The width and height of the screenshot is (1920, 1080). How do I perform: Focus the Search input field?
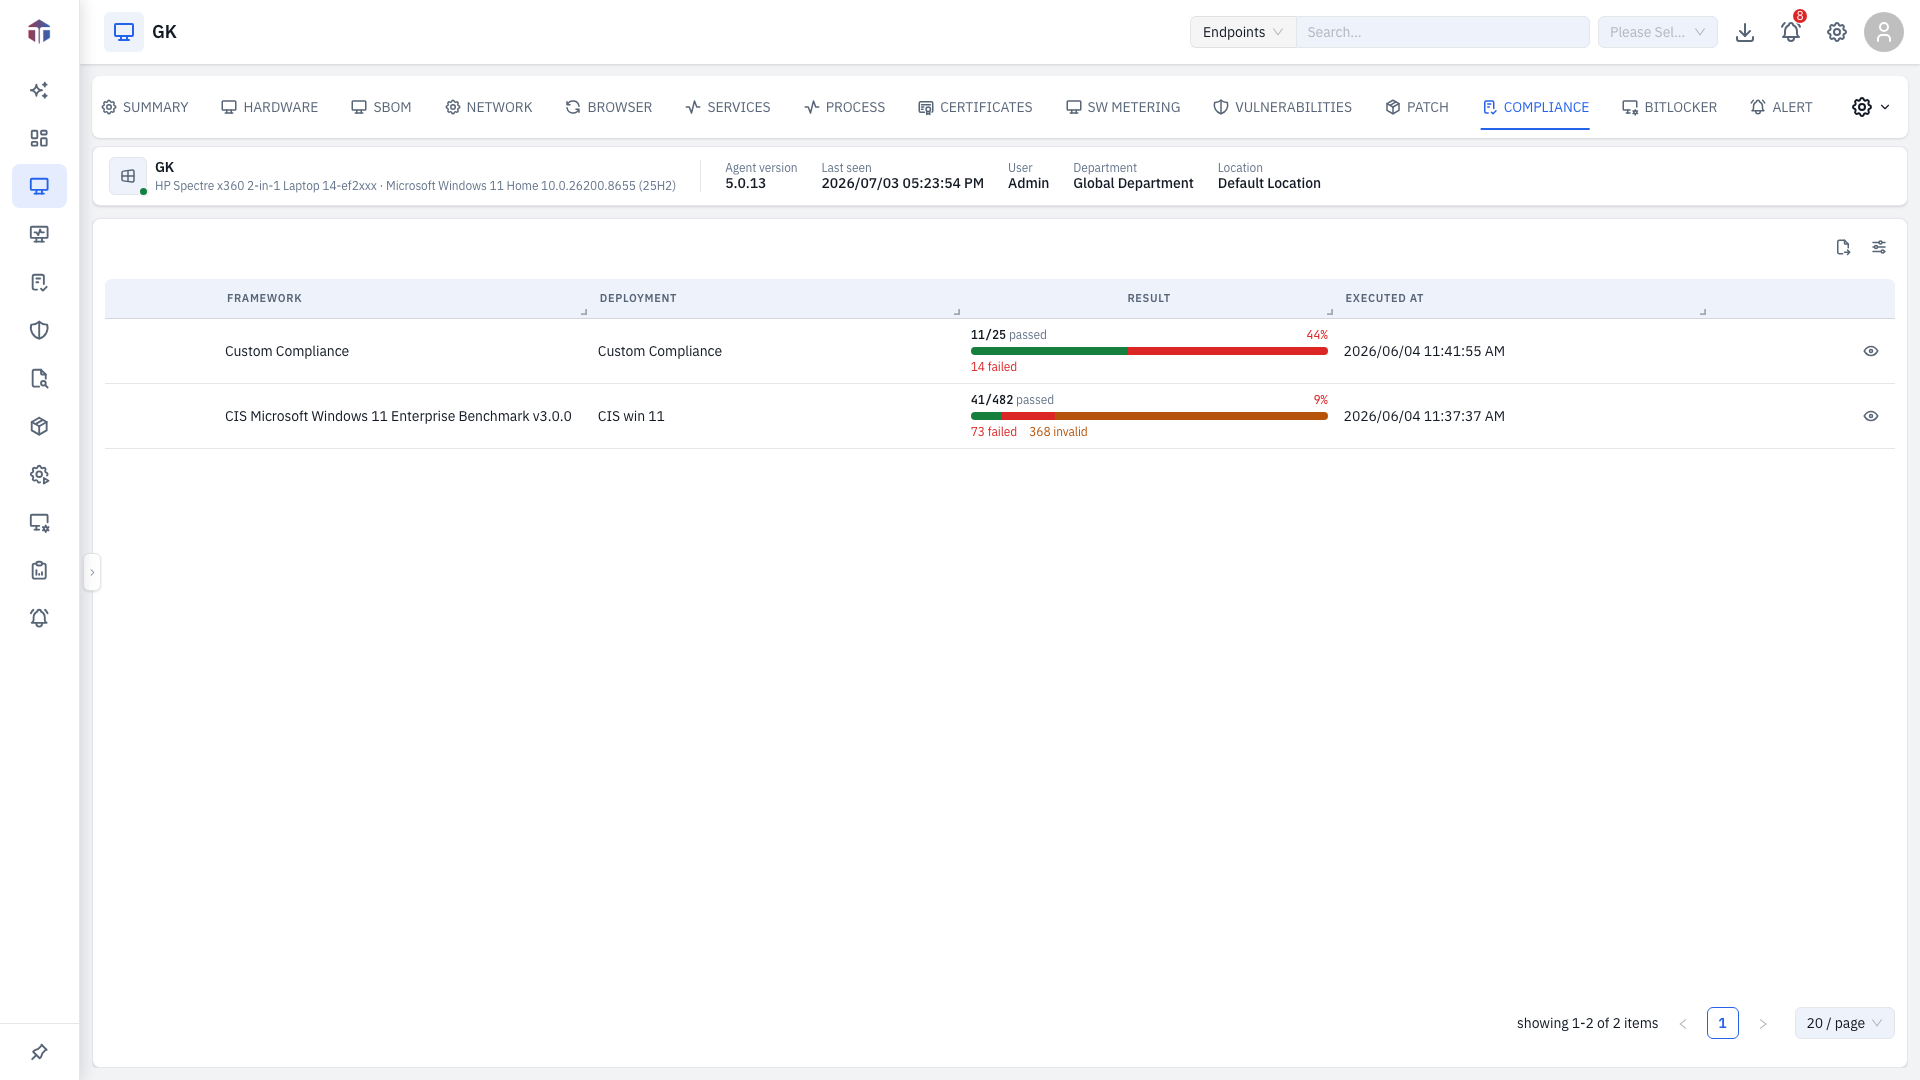1442,32
